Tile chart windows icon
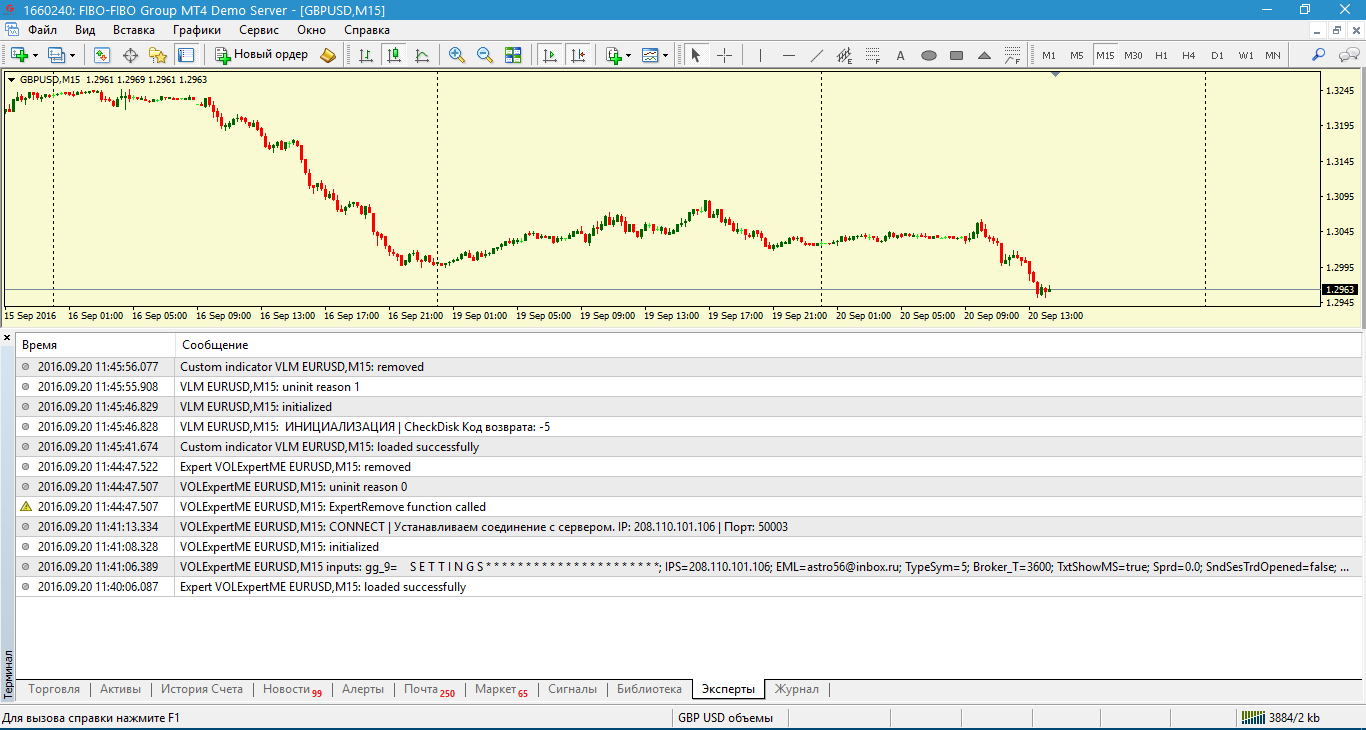1366x730 pixels. click(x=513, y=55)
